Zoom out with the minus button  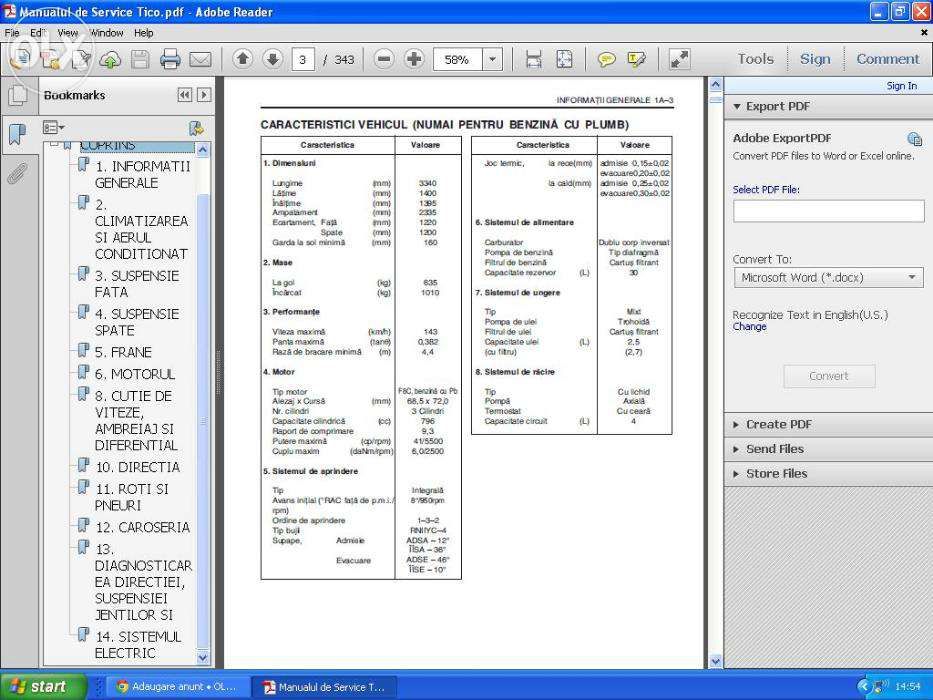coord(384,59)
